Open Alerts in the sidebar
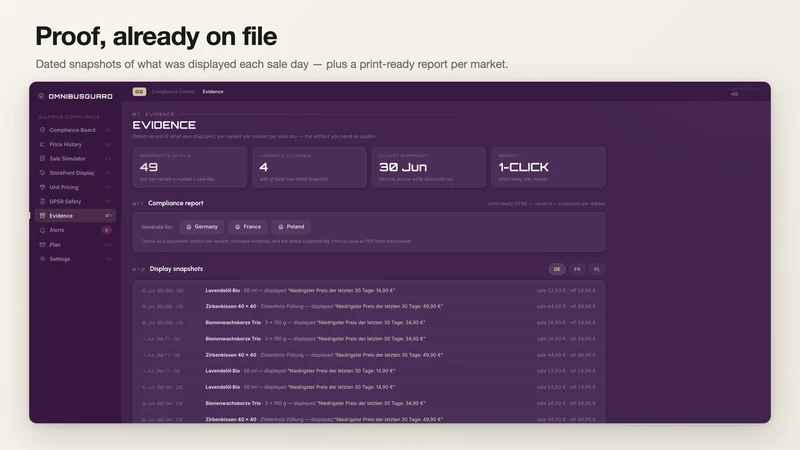The image size is (800, 450). click(x=76, y=230)
